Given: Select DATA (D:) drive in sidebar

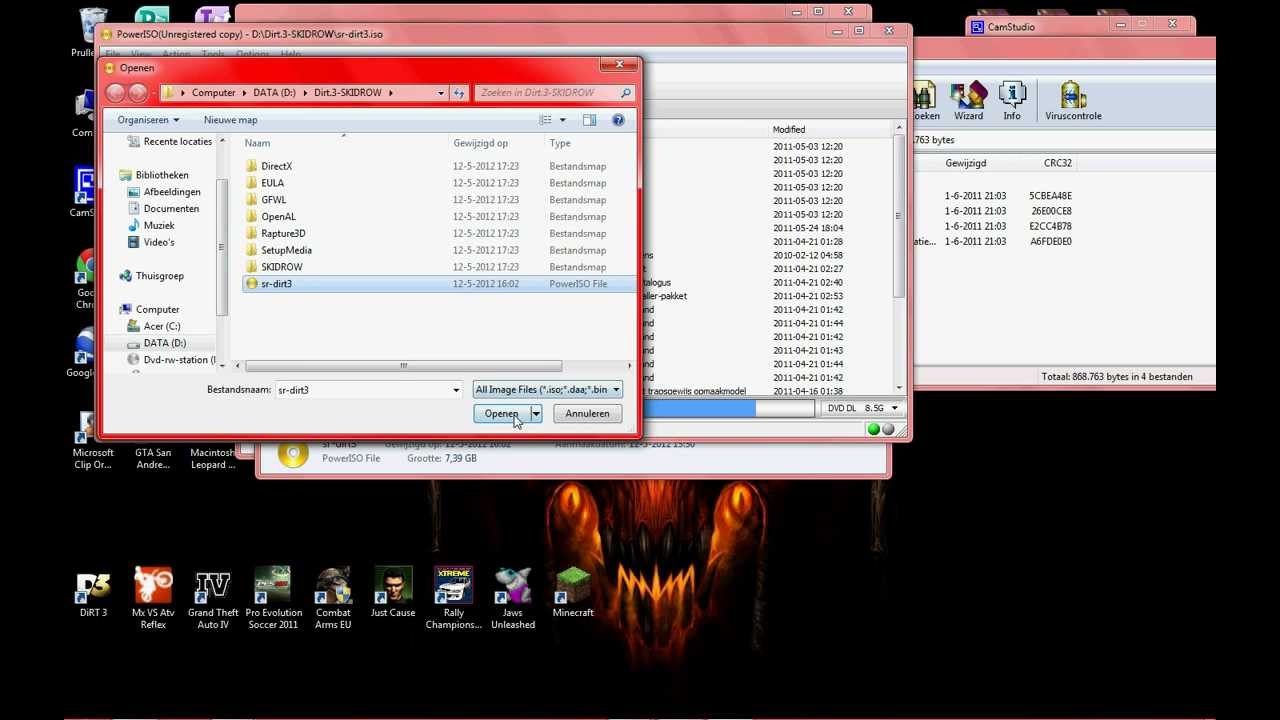Looking at the screenshot, I should [x=164, y=343].
